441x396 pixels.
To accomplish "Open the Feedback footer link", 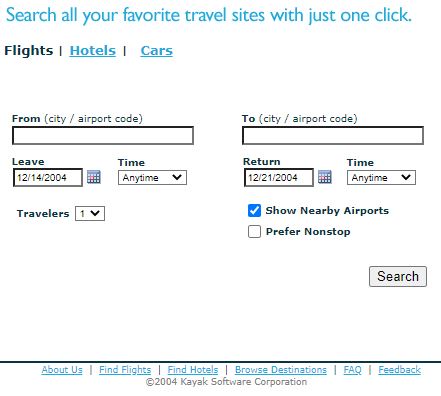I will (x=399, y=370).
